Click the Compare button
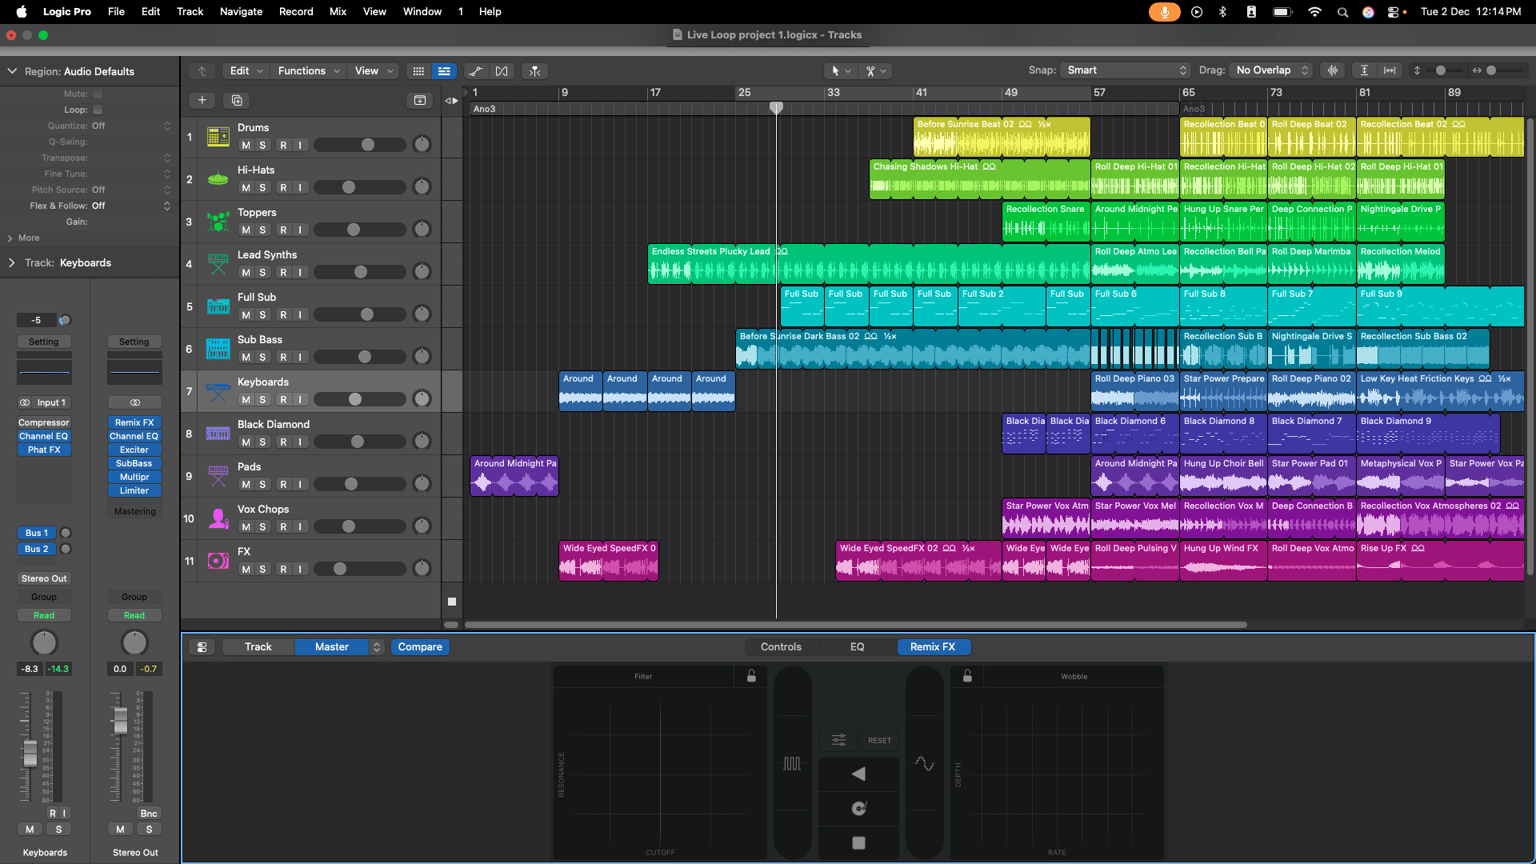The image size is (1536, 864). (420, 647)
